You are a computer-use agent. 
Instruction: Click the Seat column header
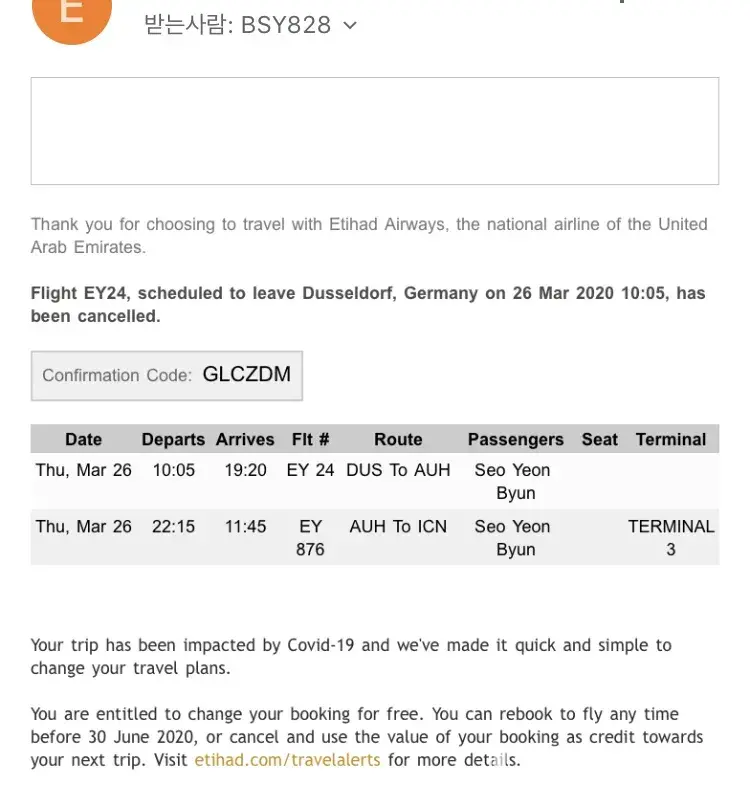[600, 439]
